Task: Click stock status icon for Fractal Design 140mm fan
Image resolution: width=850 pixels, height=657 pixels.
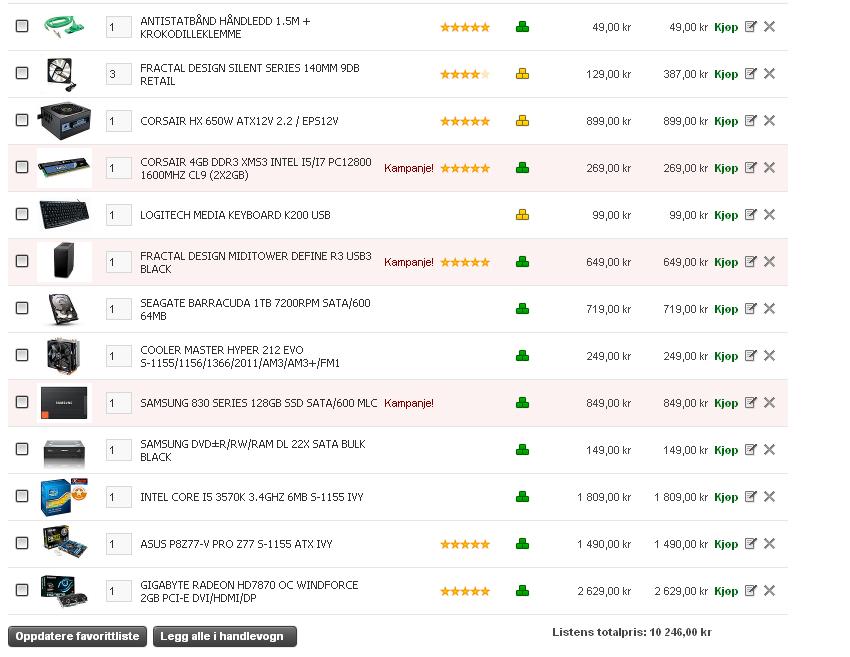Action: [522, 74]
